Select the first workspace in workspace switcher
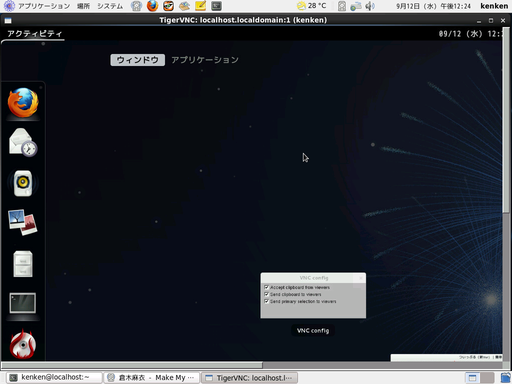The image size is (512, 384). click(x=472, y=378)
